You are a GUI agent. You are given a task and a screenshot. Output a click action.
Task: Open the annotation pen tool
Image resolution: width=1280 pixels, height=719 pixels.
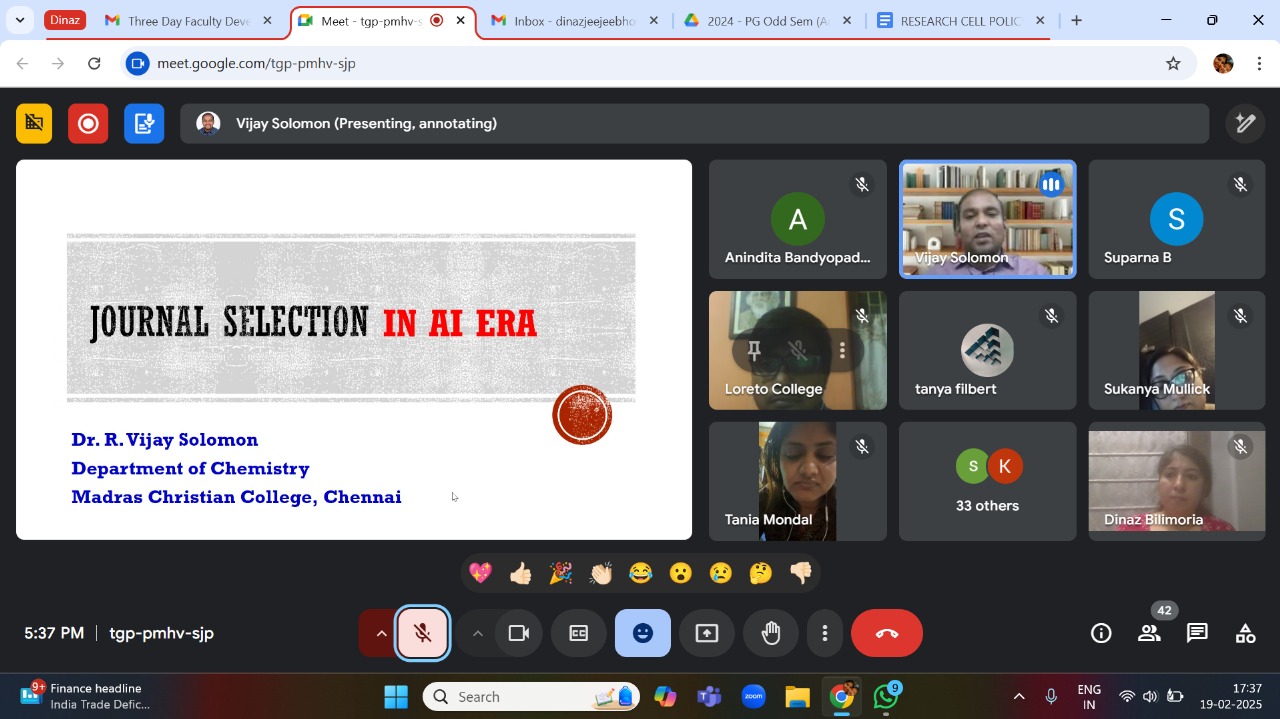click(x=1245, y=123)
